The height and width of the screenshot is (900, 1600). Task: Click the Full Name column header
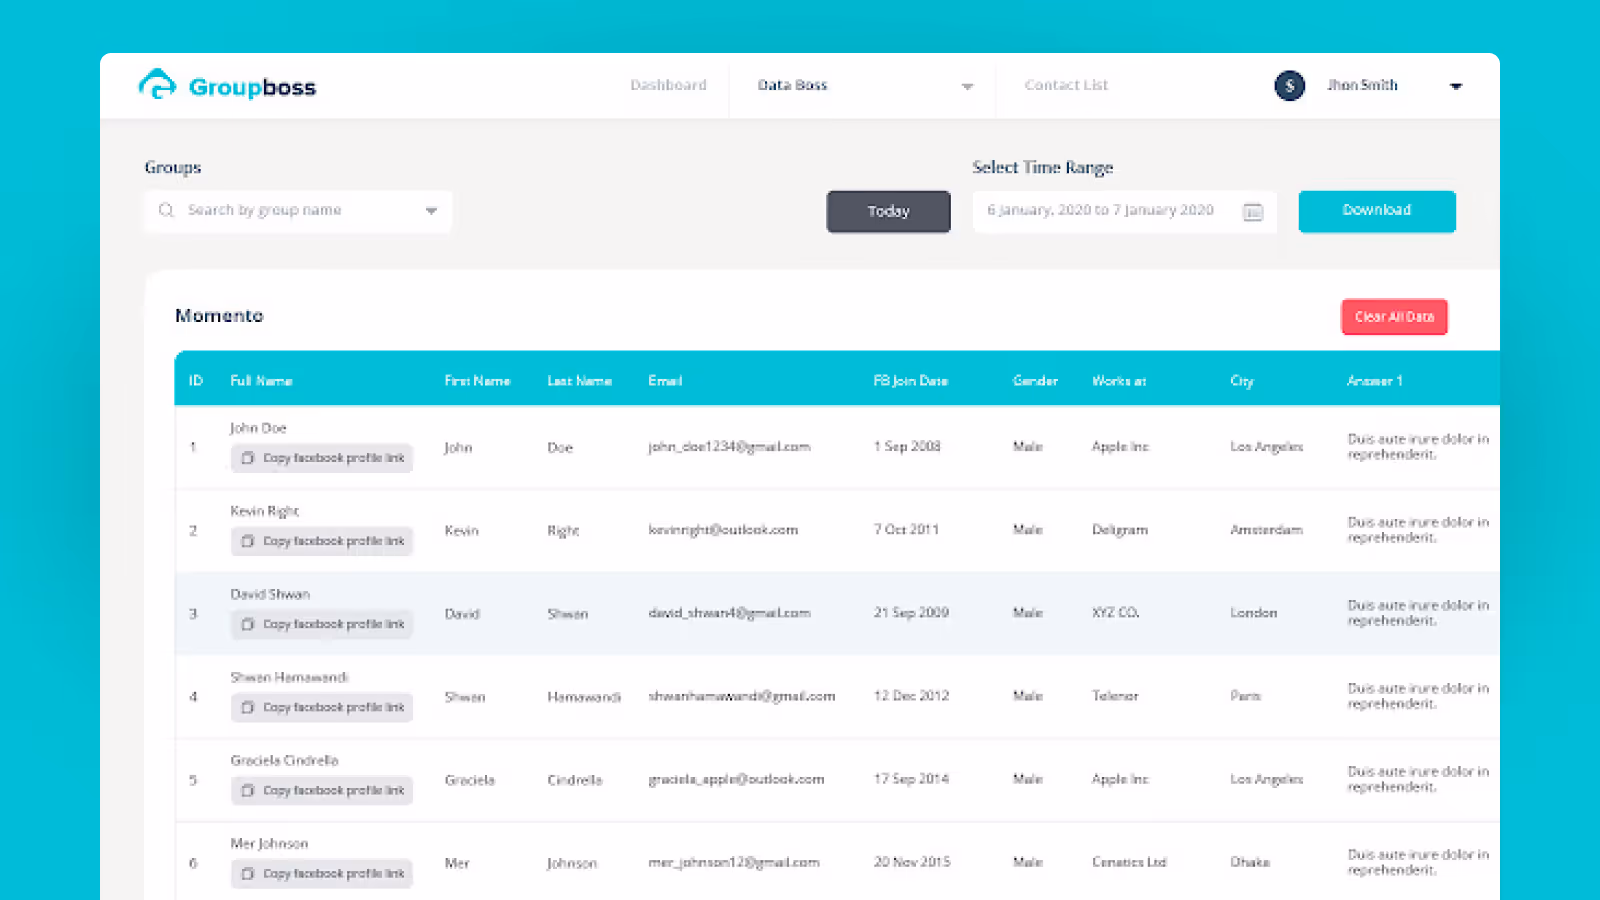[261, 381]
